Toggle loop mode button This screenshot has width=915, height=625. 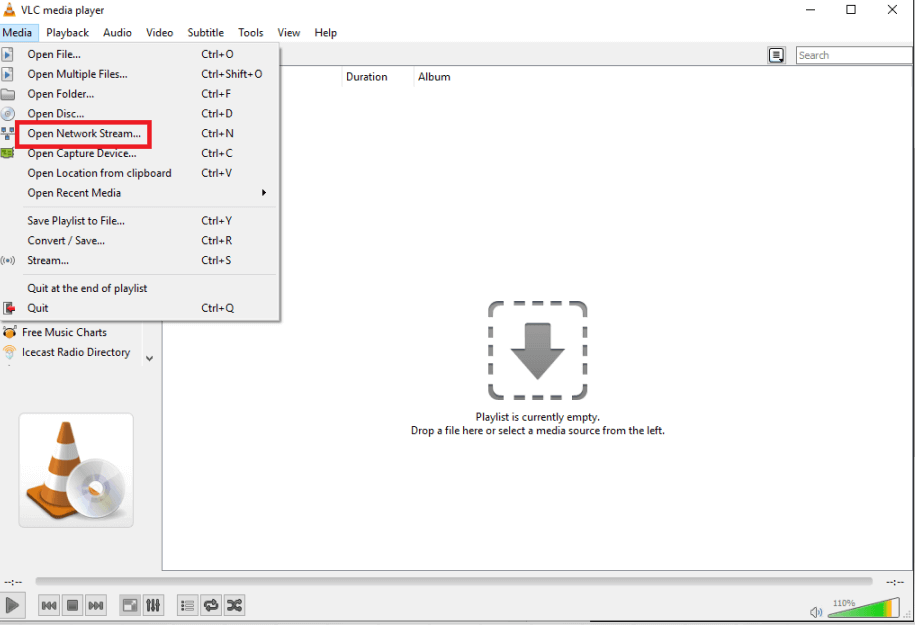pos(211,605)
